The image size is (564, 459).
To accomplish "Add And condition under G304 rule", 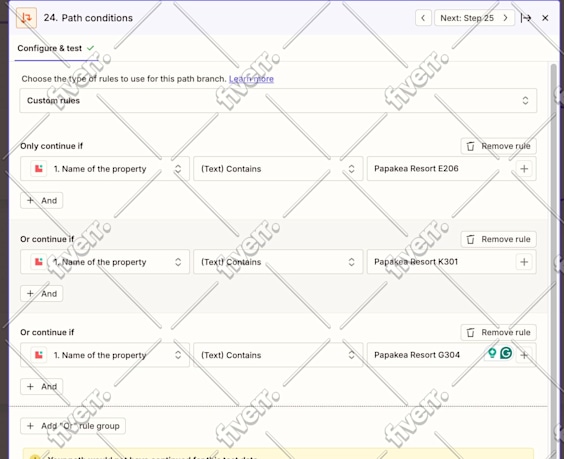I will coord(42,387).
